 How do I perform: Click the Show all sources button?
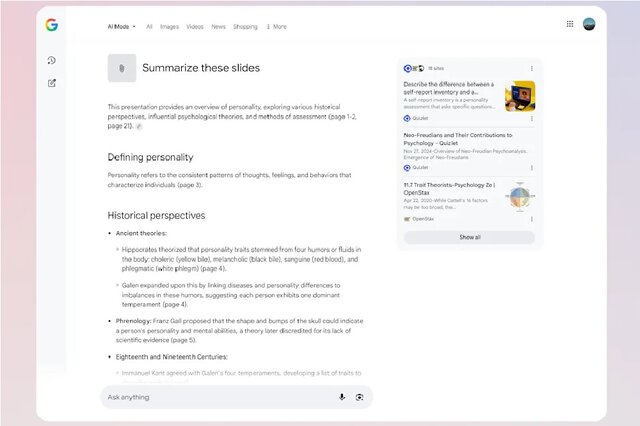(469, 237)
